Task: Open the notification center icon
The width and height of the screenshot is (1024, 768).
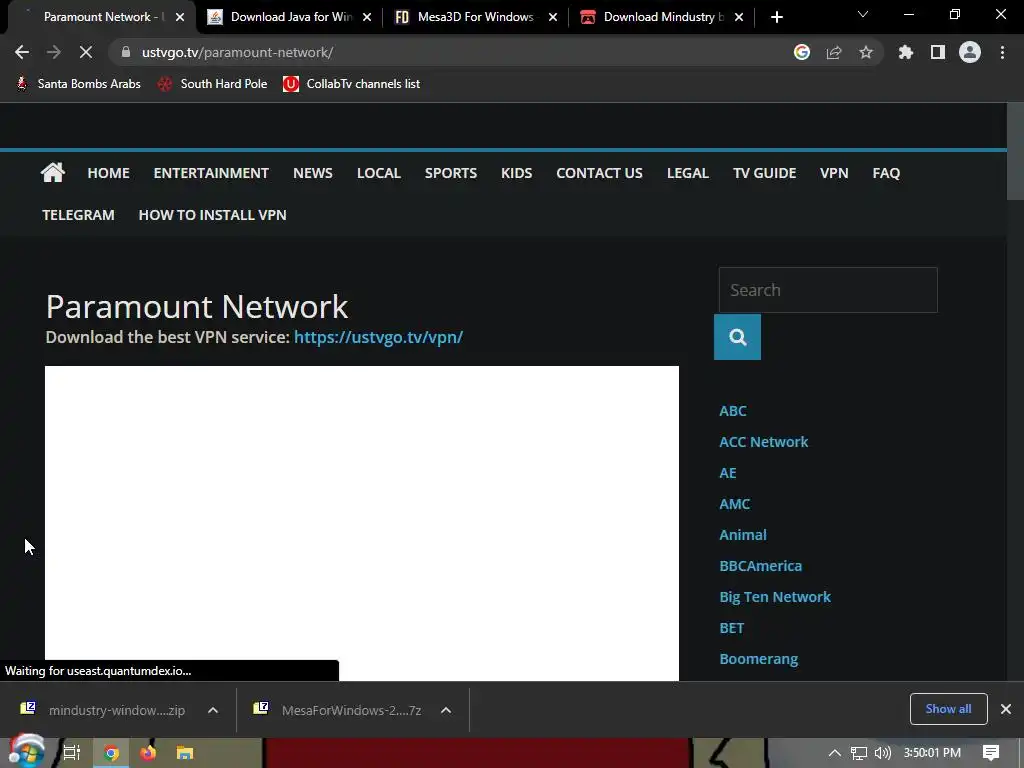Action: click(991, 753)
